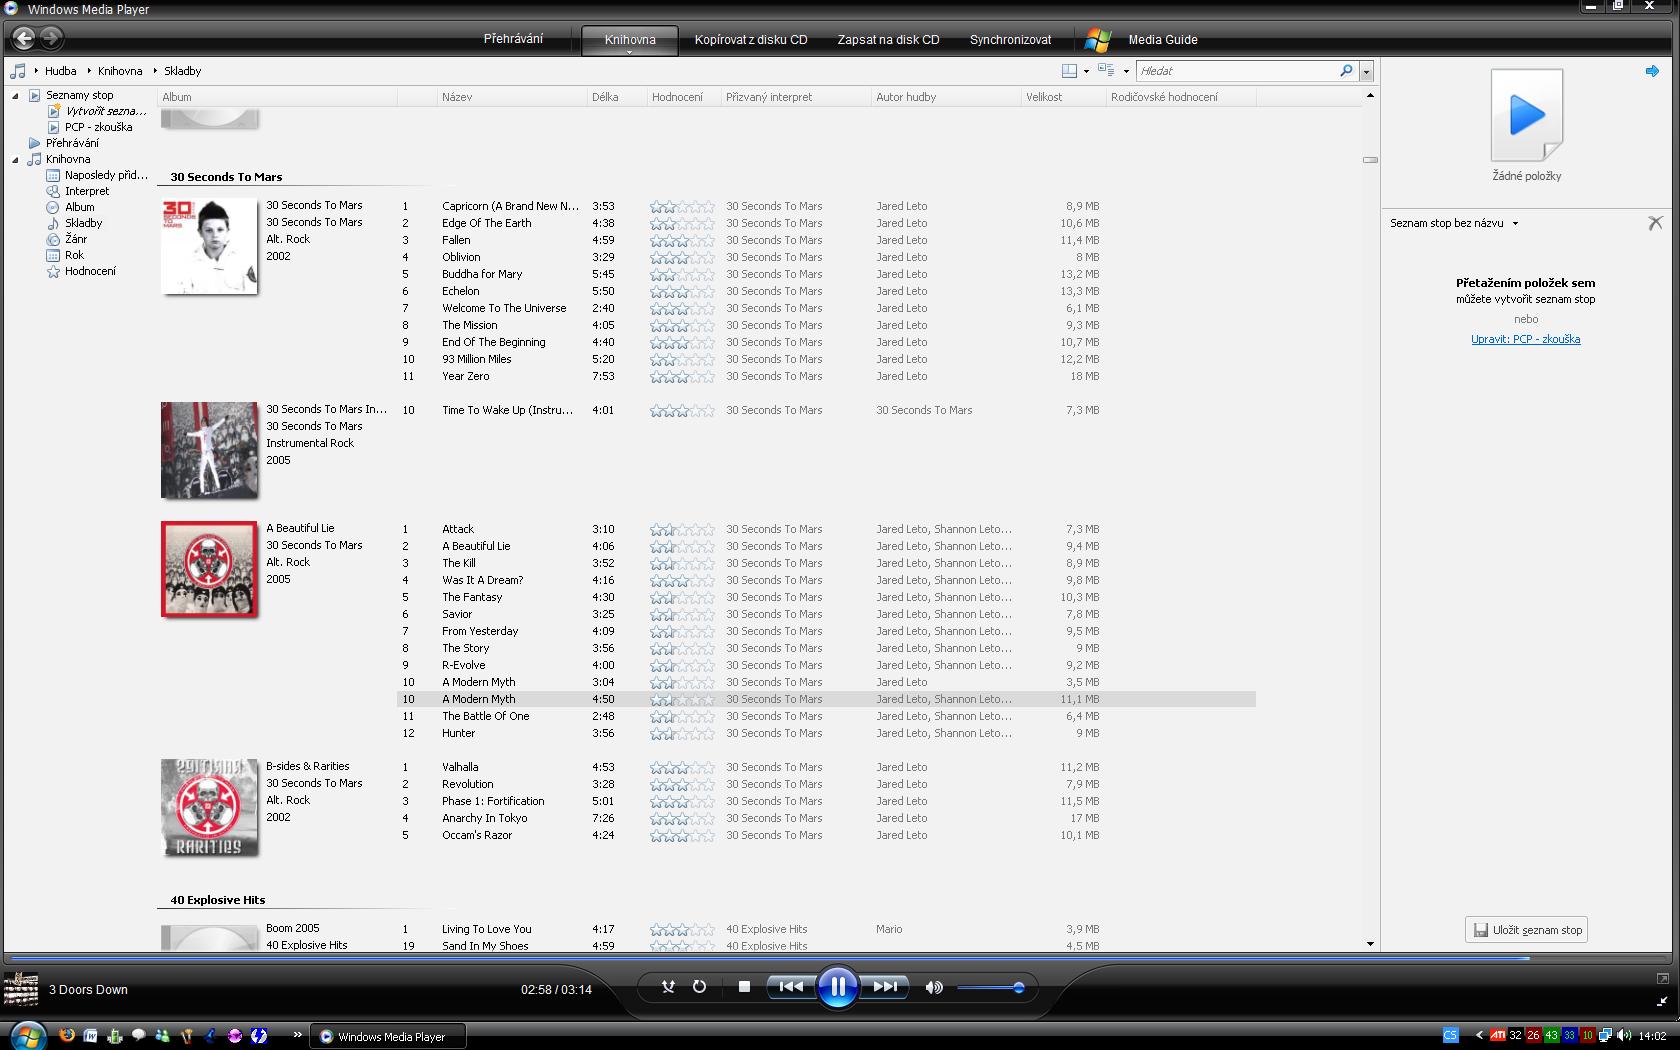Expand breadcrumb arrow after Hudba
This screenshot has width=1680, height=1050.
pos(88,71)
